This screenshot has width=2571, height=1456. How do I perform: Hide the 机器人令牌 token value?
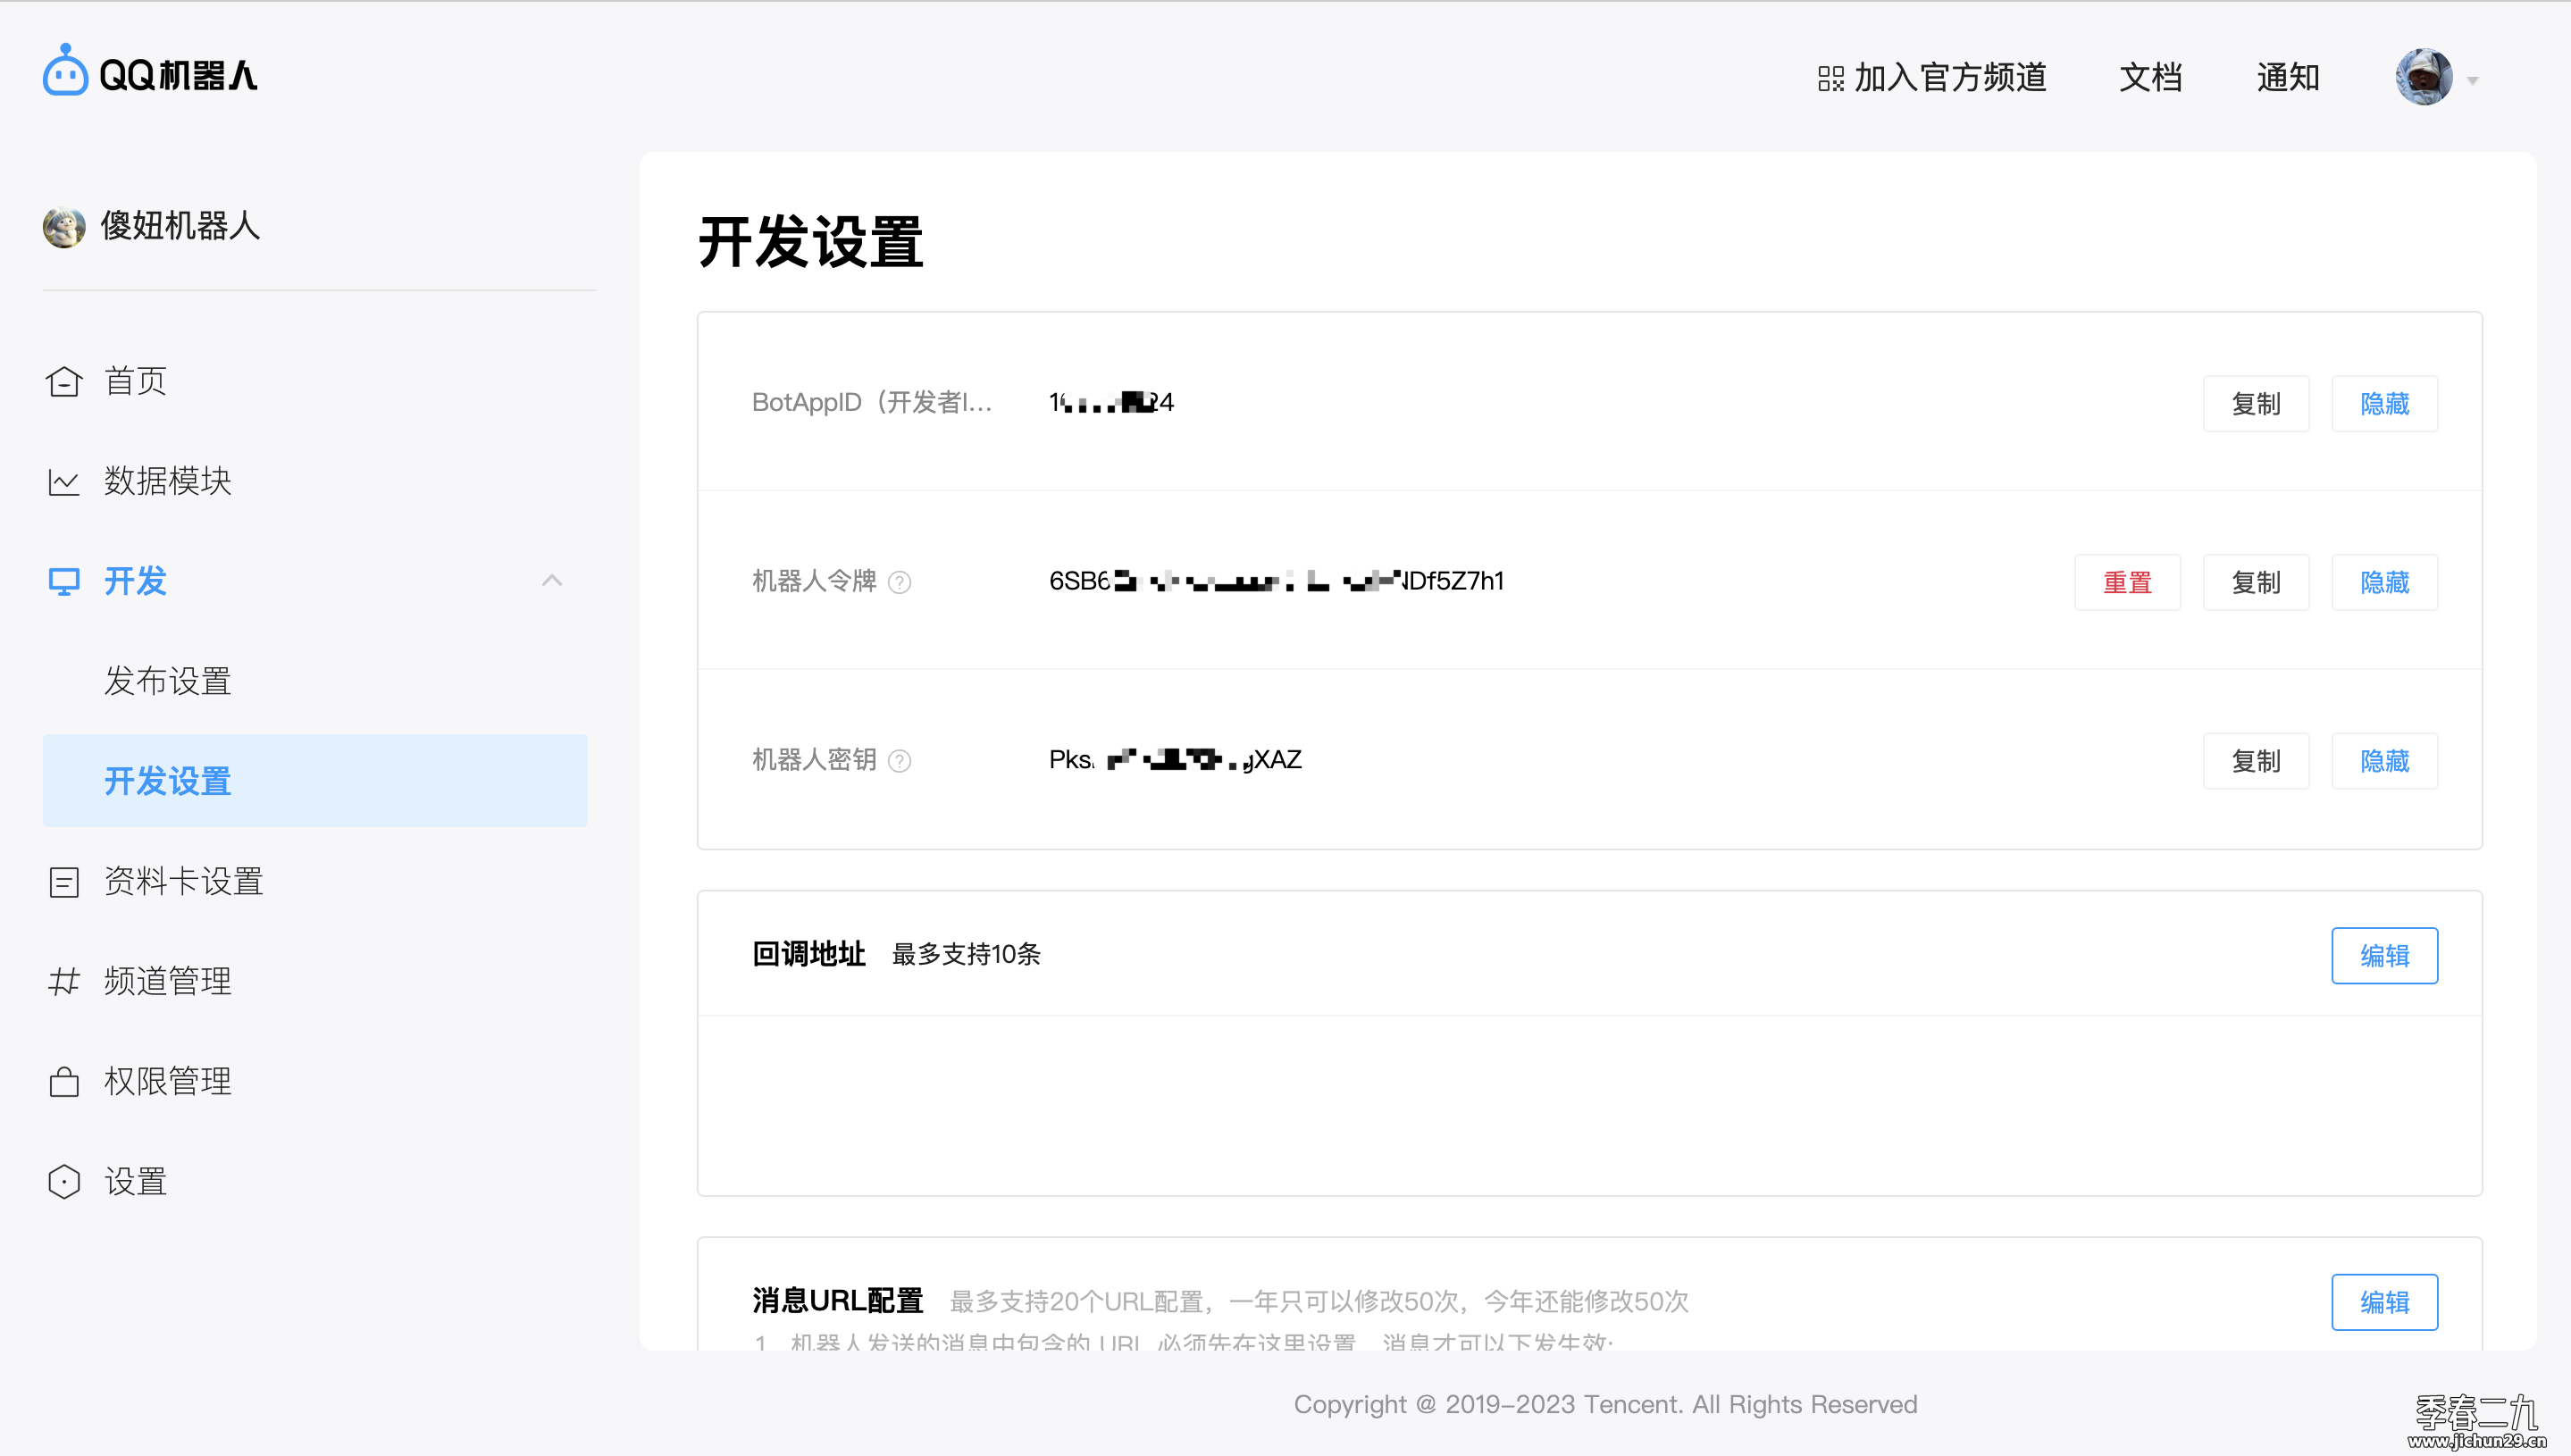(2384, 582)
